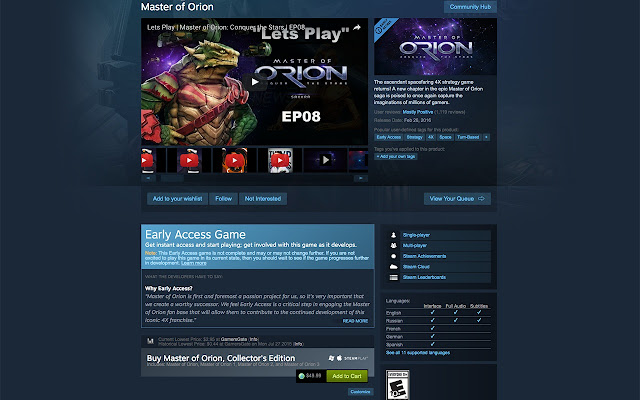
Task: Open the Single-player category icon
Action: [393, 235]
